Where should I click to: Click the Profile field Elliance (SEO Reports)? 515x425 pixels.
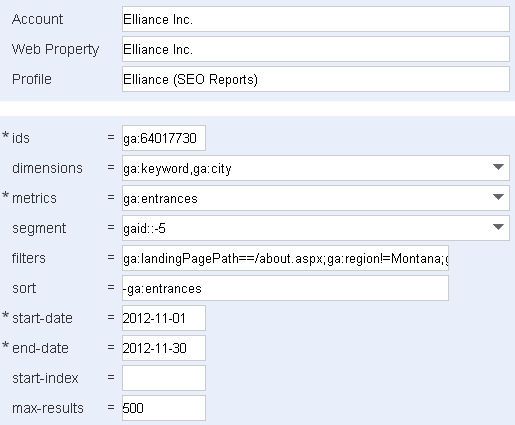(x=316, y=79)
